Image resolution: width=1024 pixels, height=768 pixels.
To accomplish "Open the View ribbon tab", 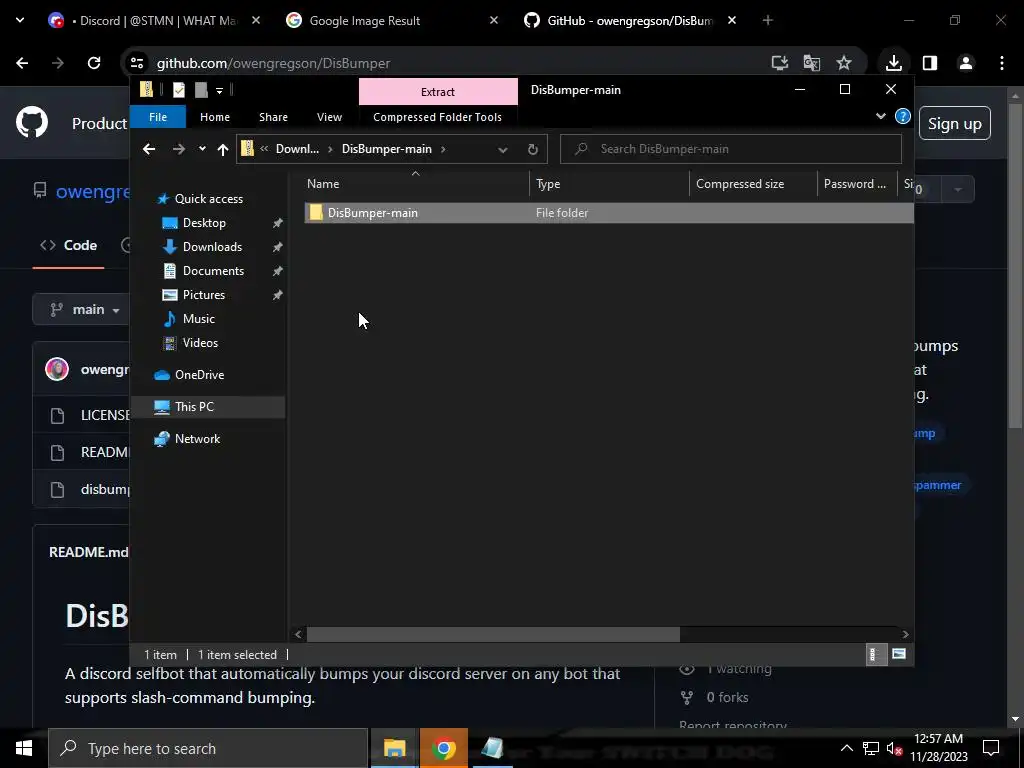I will click(x=329, y=117).
